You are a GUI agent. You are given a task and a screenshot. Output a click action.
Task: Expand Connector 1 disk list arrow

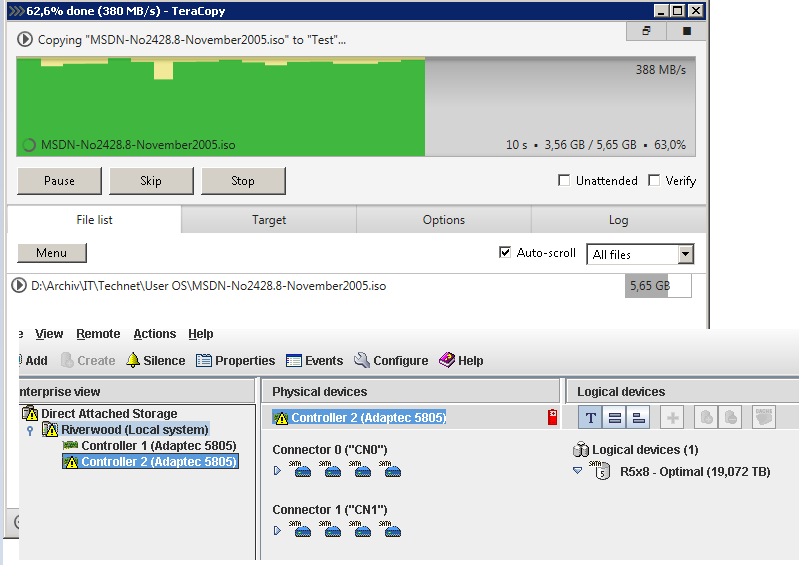277,531
